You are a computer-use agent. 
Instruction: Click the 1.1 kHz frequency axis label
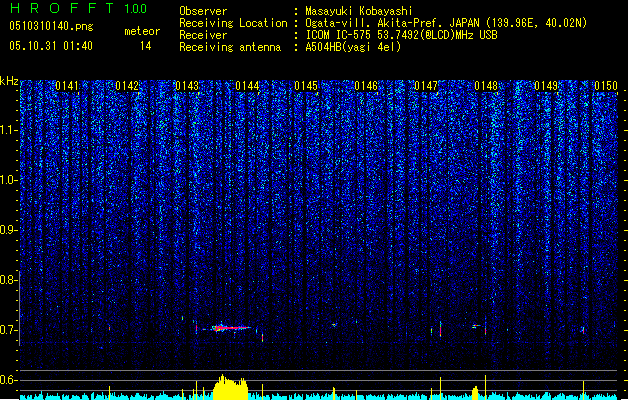pos(8,130)
